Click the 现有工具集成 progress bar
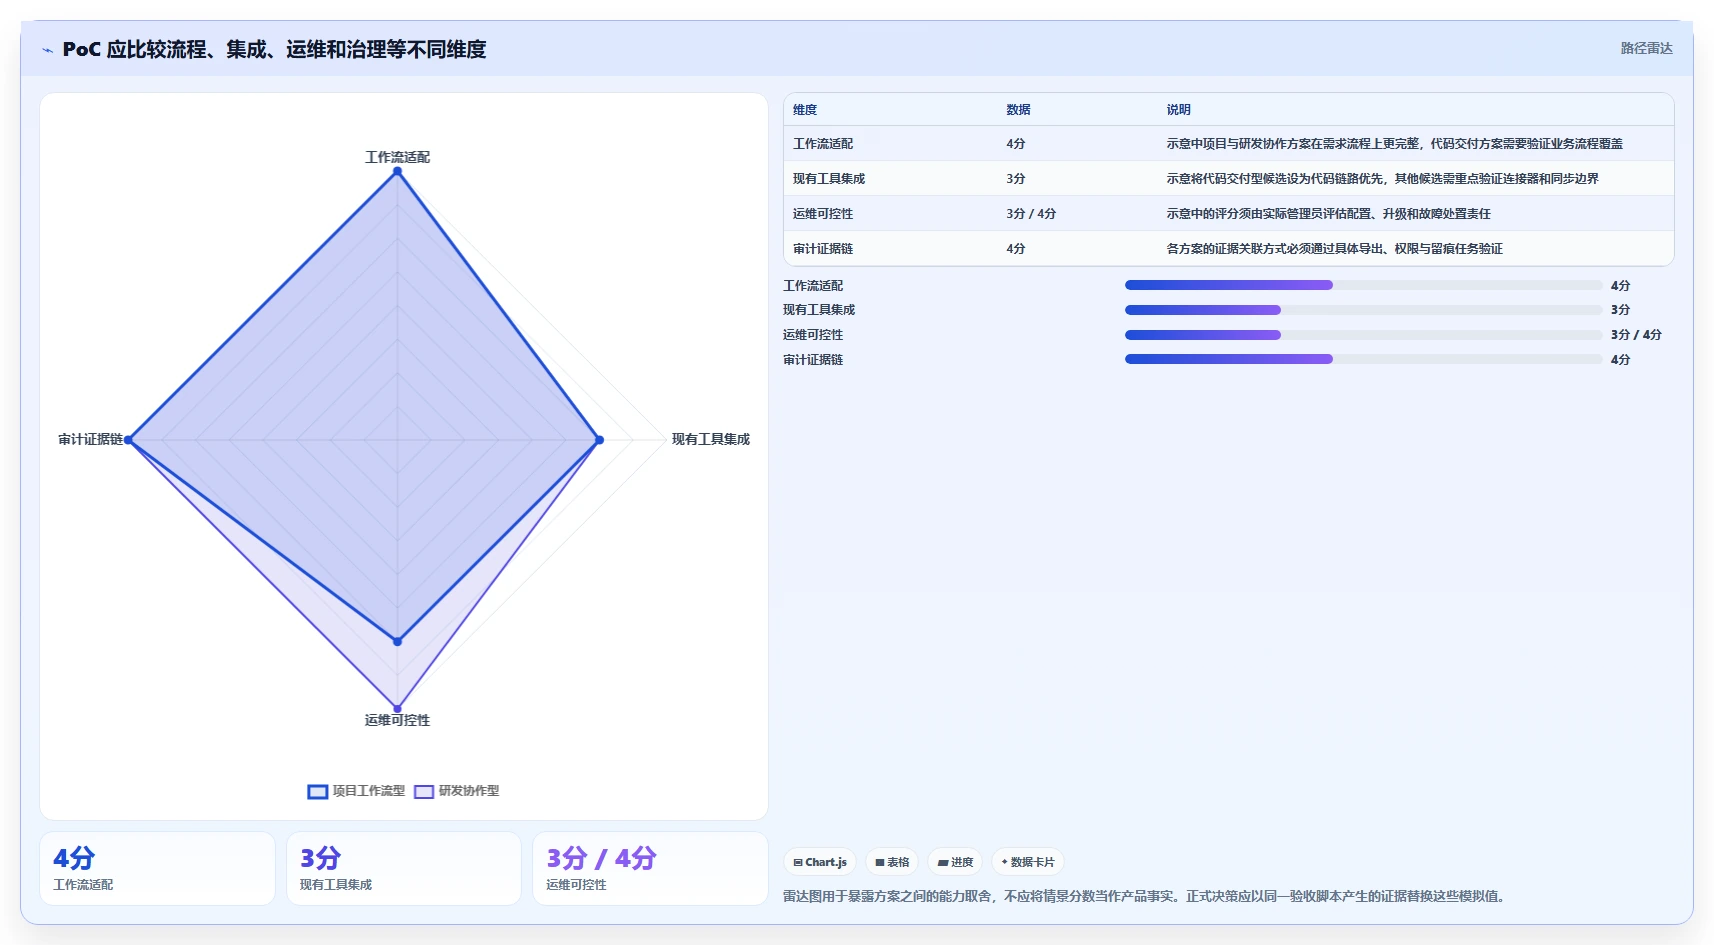1714x945 pixels. point(1363,310)
